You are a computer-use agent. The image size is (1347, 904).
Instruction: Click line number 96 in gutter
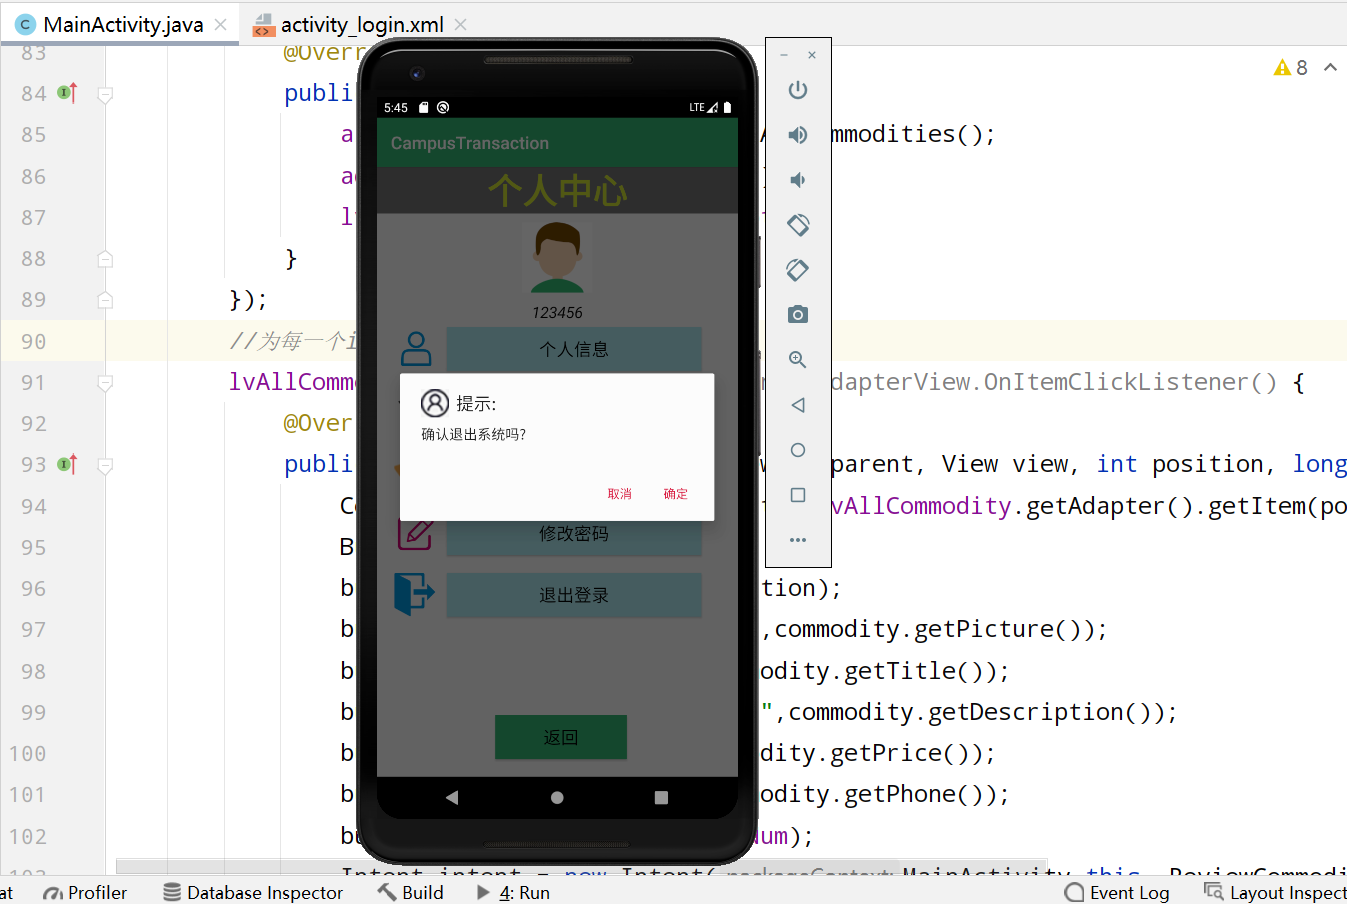(33, 588)
